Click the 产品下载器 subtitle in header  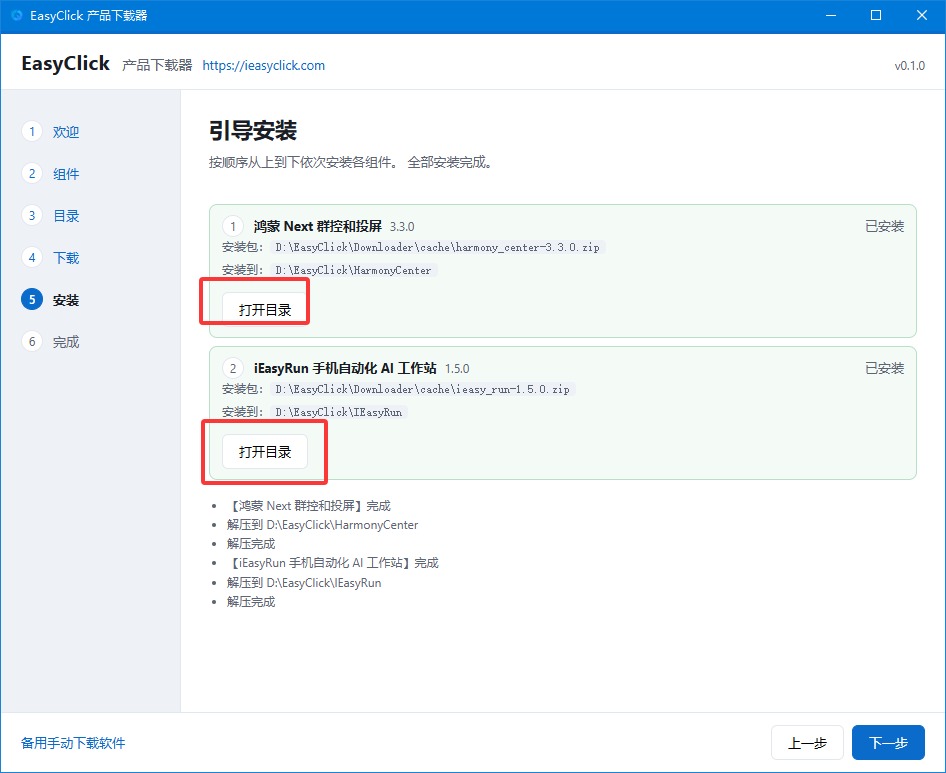[157, 65]
